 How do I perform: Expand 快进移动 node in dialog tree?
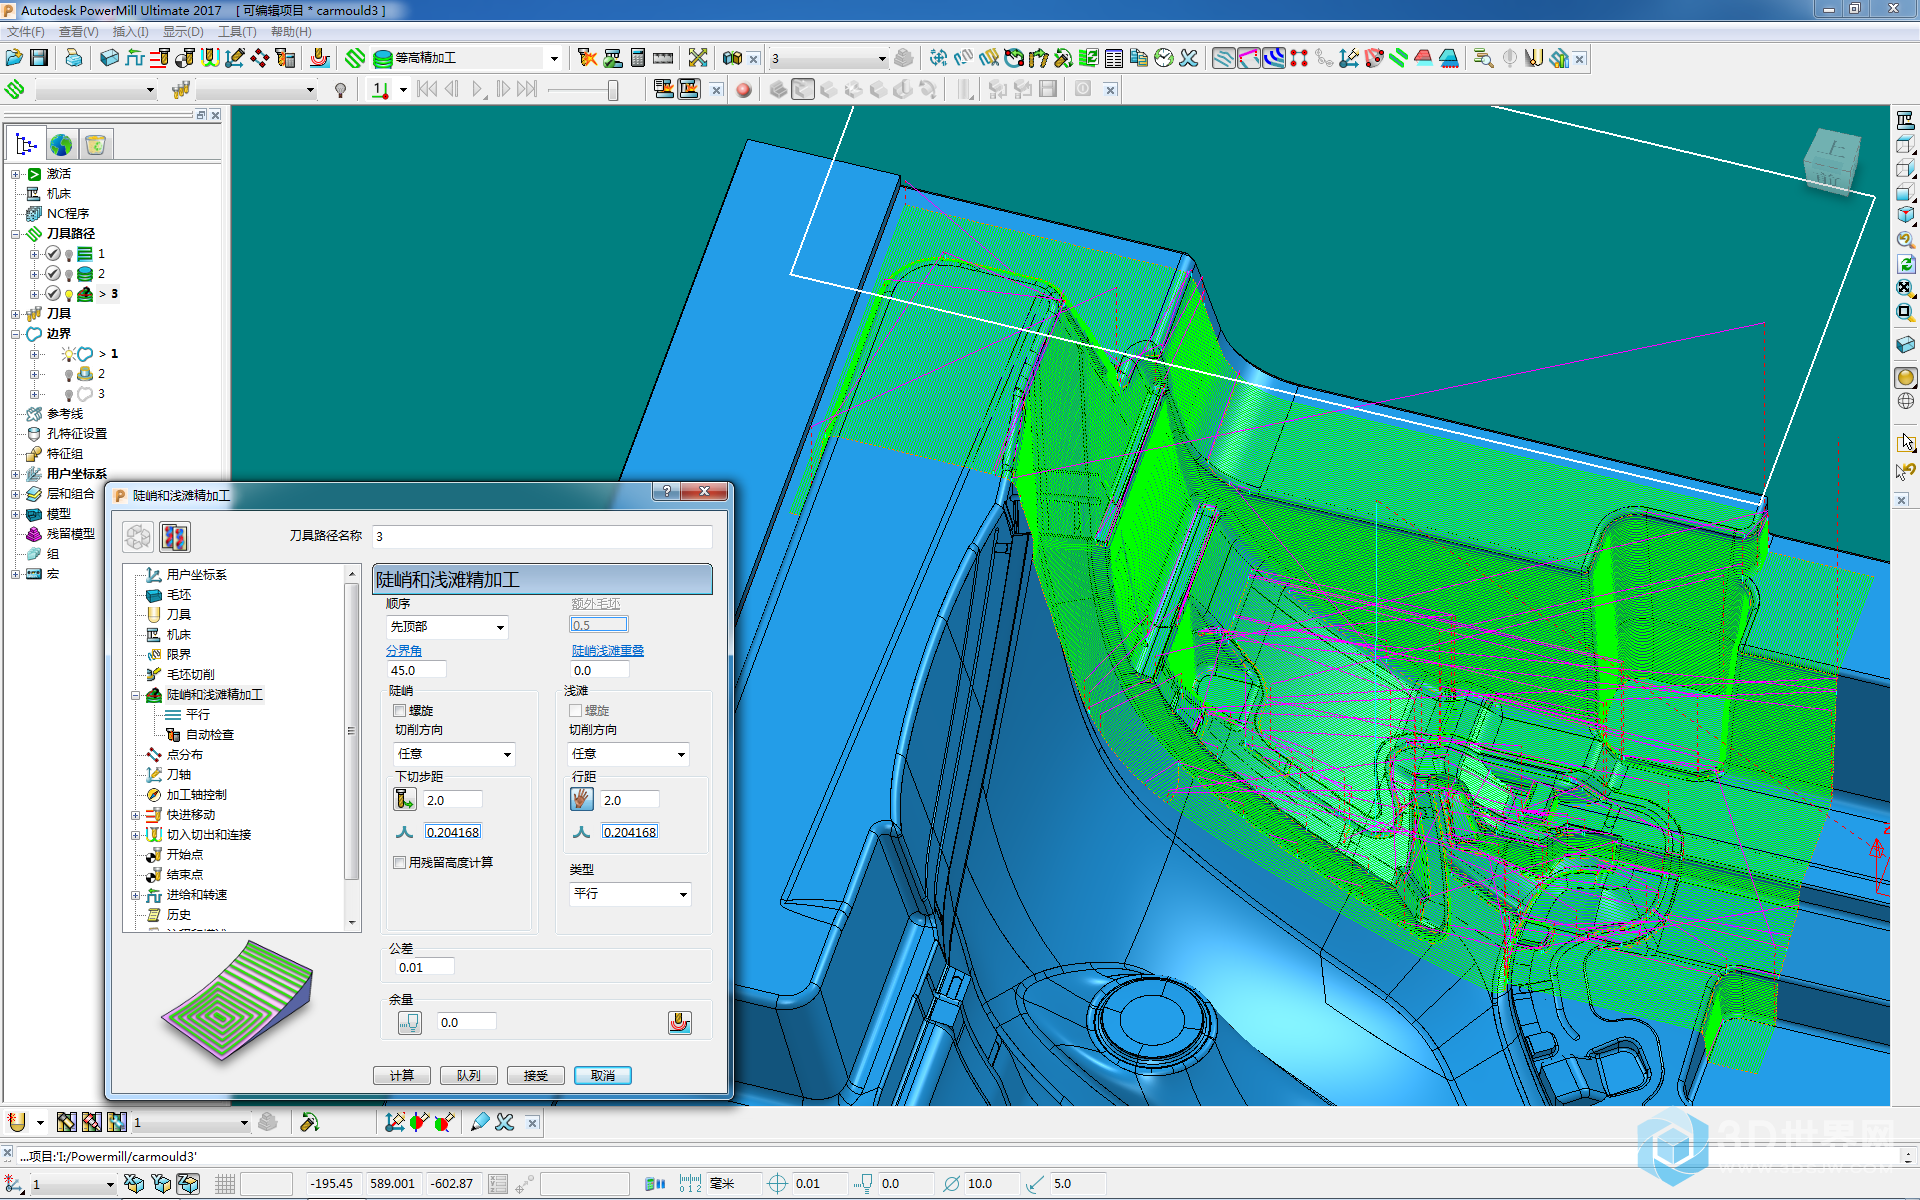(135, 815)
